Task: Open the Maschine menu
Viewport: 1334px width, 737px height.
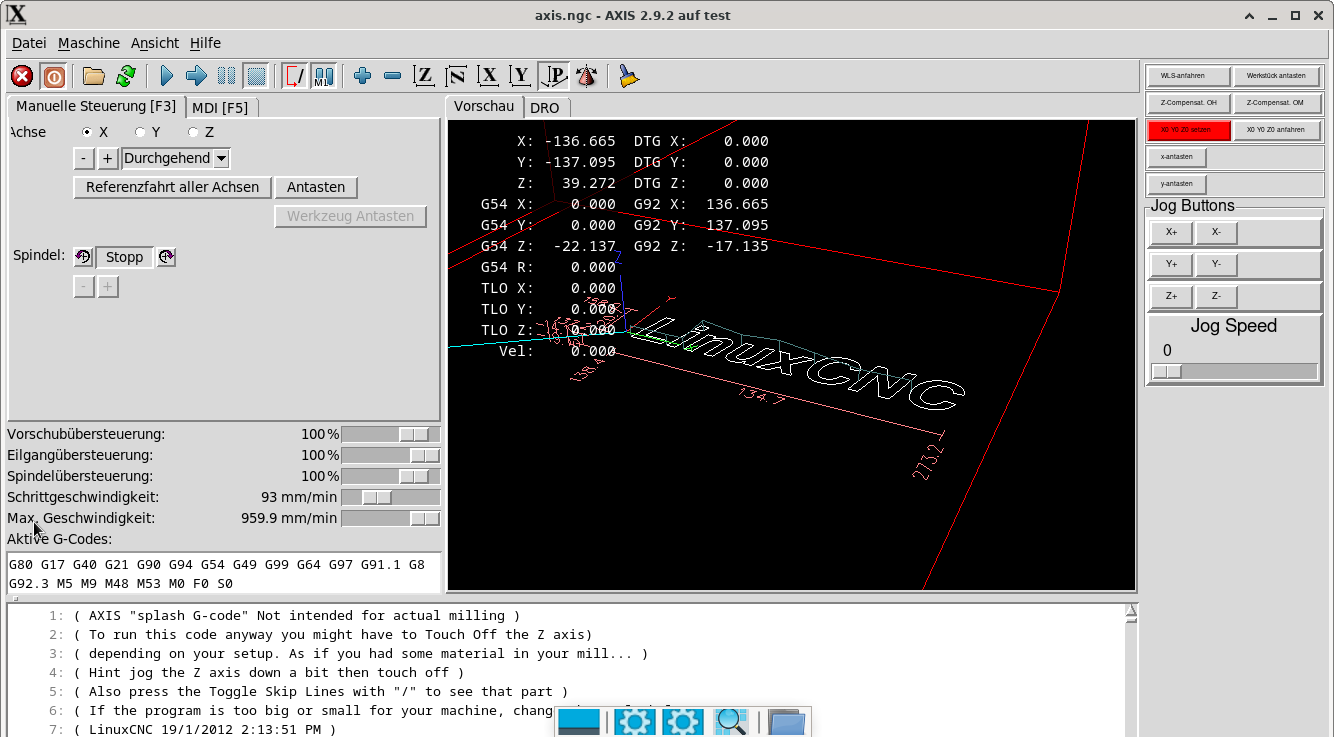Action: click(89, 43)
